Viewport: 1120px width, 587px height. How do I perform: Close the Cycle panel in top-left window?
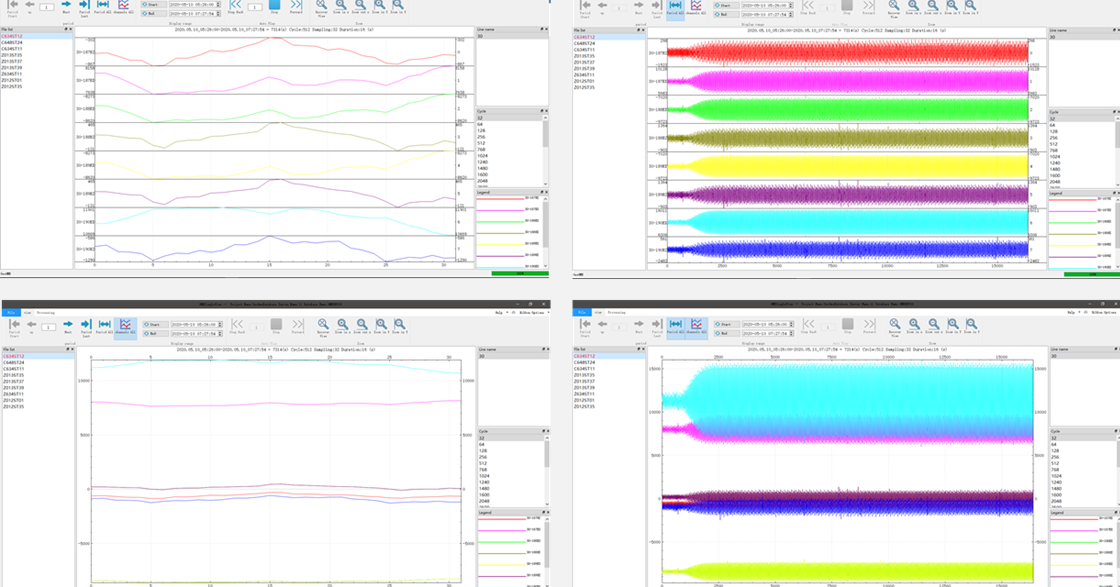[545, 111]
